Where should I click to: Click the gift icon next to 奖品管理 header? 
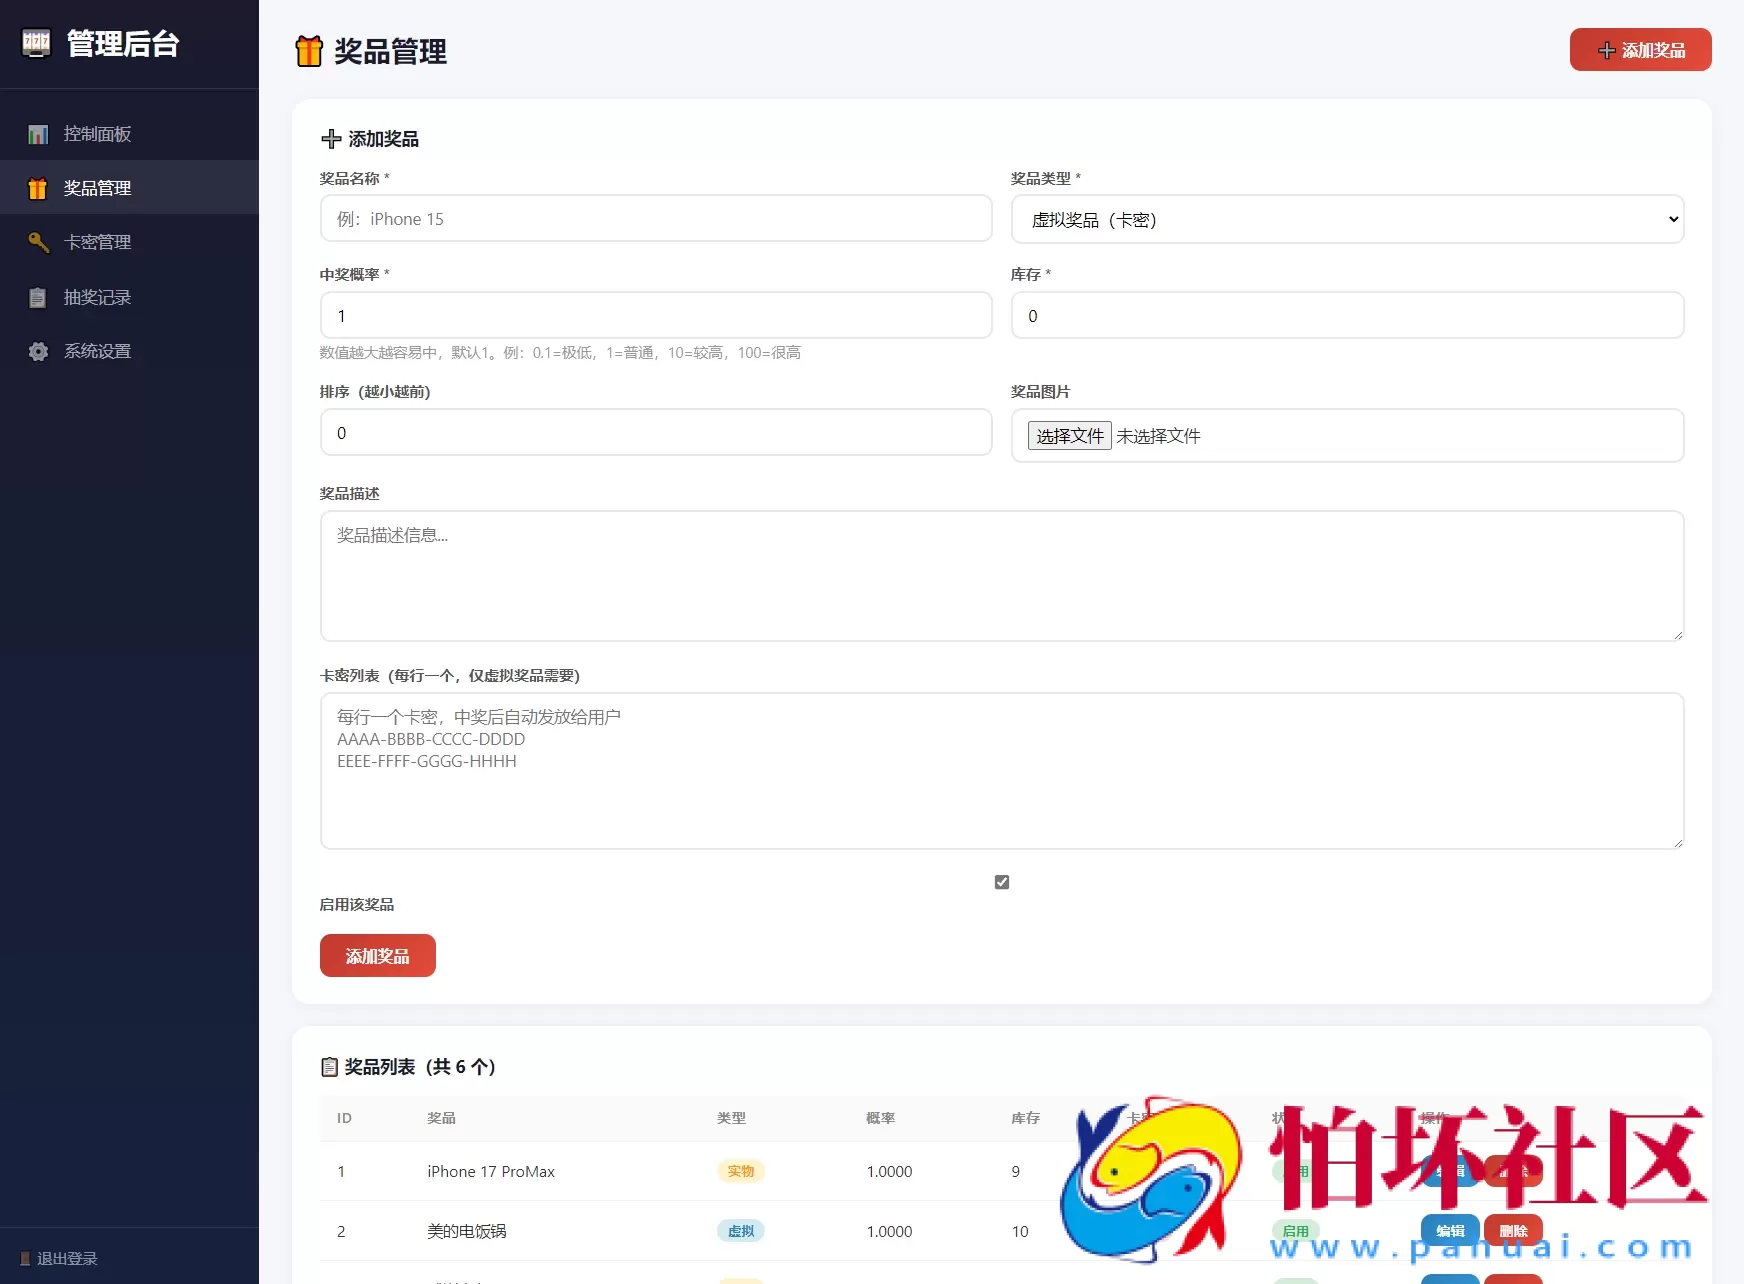(309, 50)
